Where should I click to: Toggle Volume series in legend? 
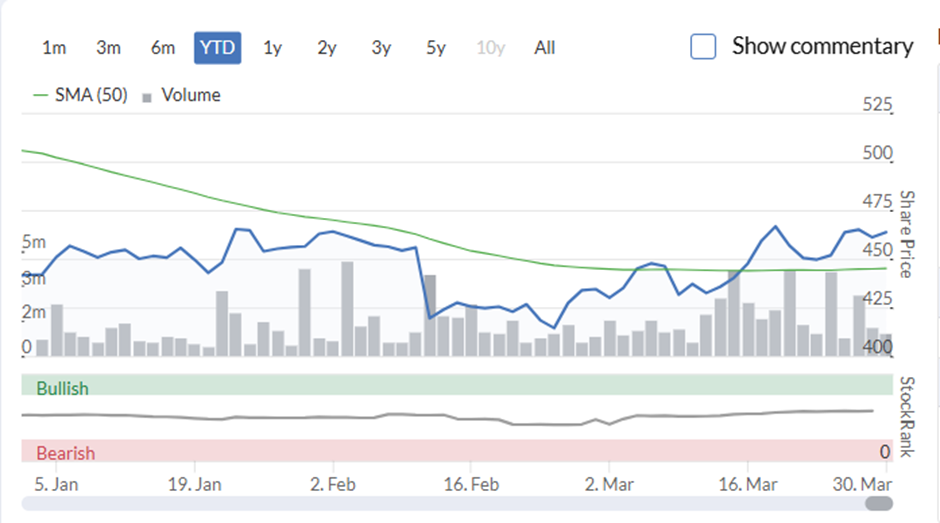tap(190, 95)
